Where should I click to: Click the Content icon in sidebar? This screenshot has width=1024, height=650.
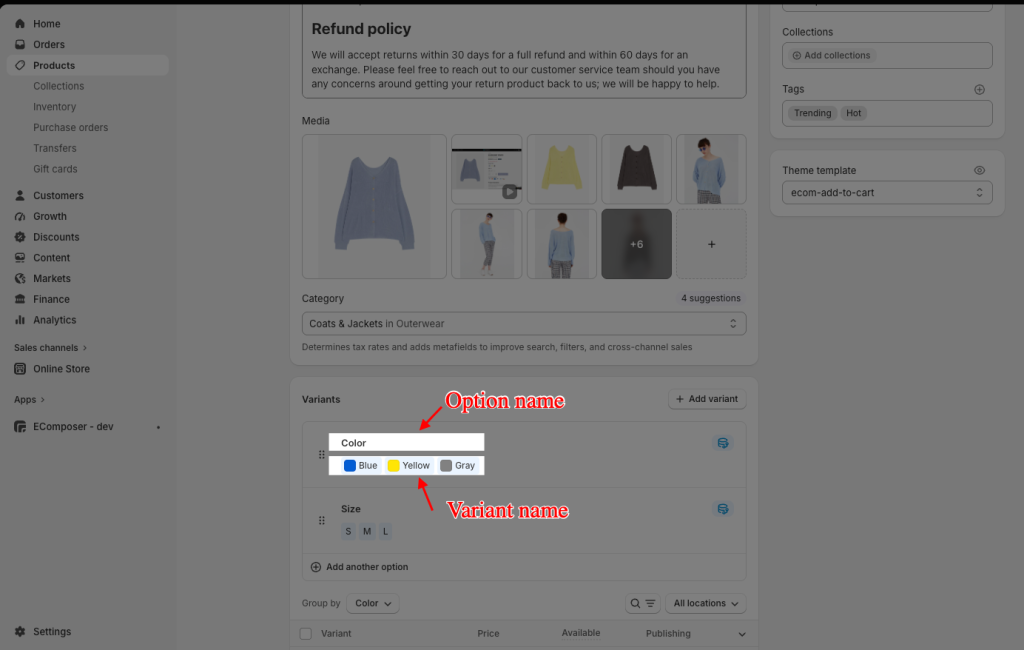coord(20,258)
